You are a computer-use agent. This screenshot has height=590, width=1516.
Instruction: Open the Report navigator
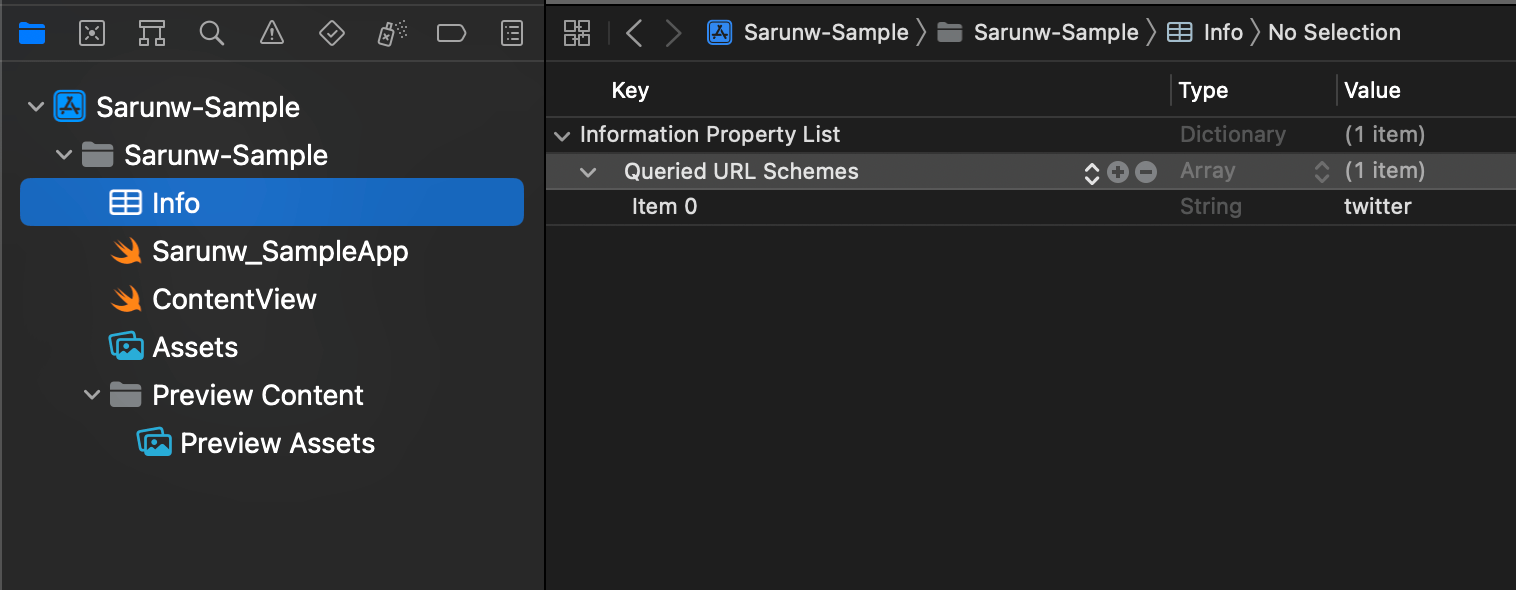[511, 33]
